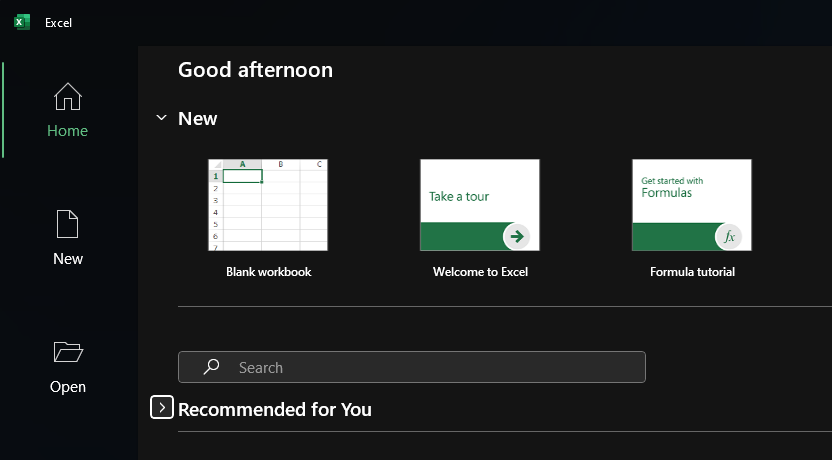The image size is (832, 460).
Task: Open the Get started with Formulas template
Action: click(691, 205)
